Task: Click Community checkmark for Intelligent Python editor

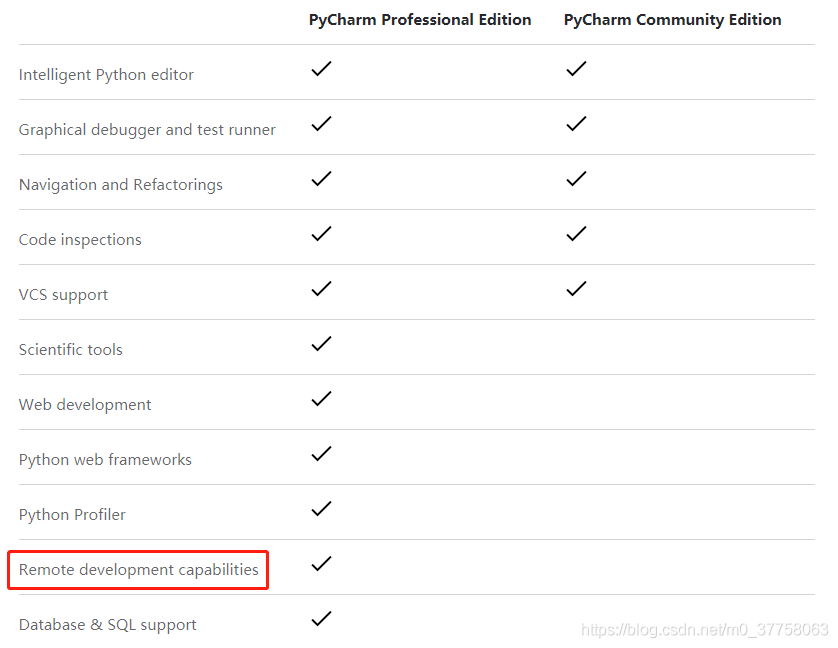Action: point(576,69)
